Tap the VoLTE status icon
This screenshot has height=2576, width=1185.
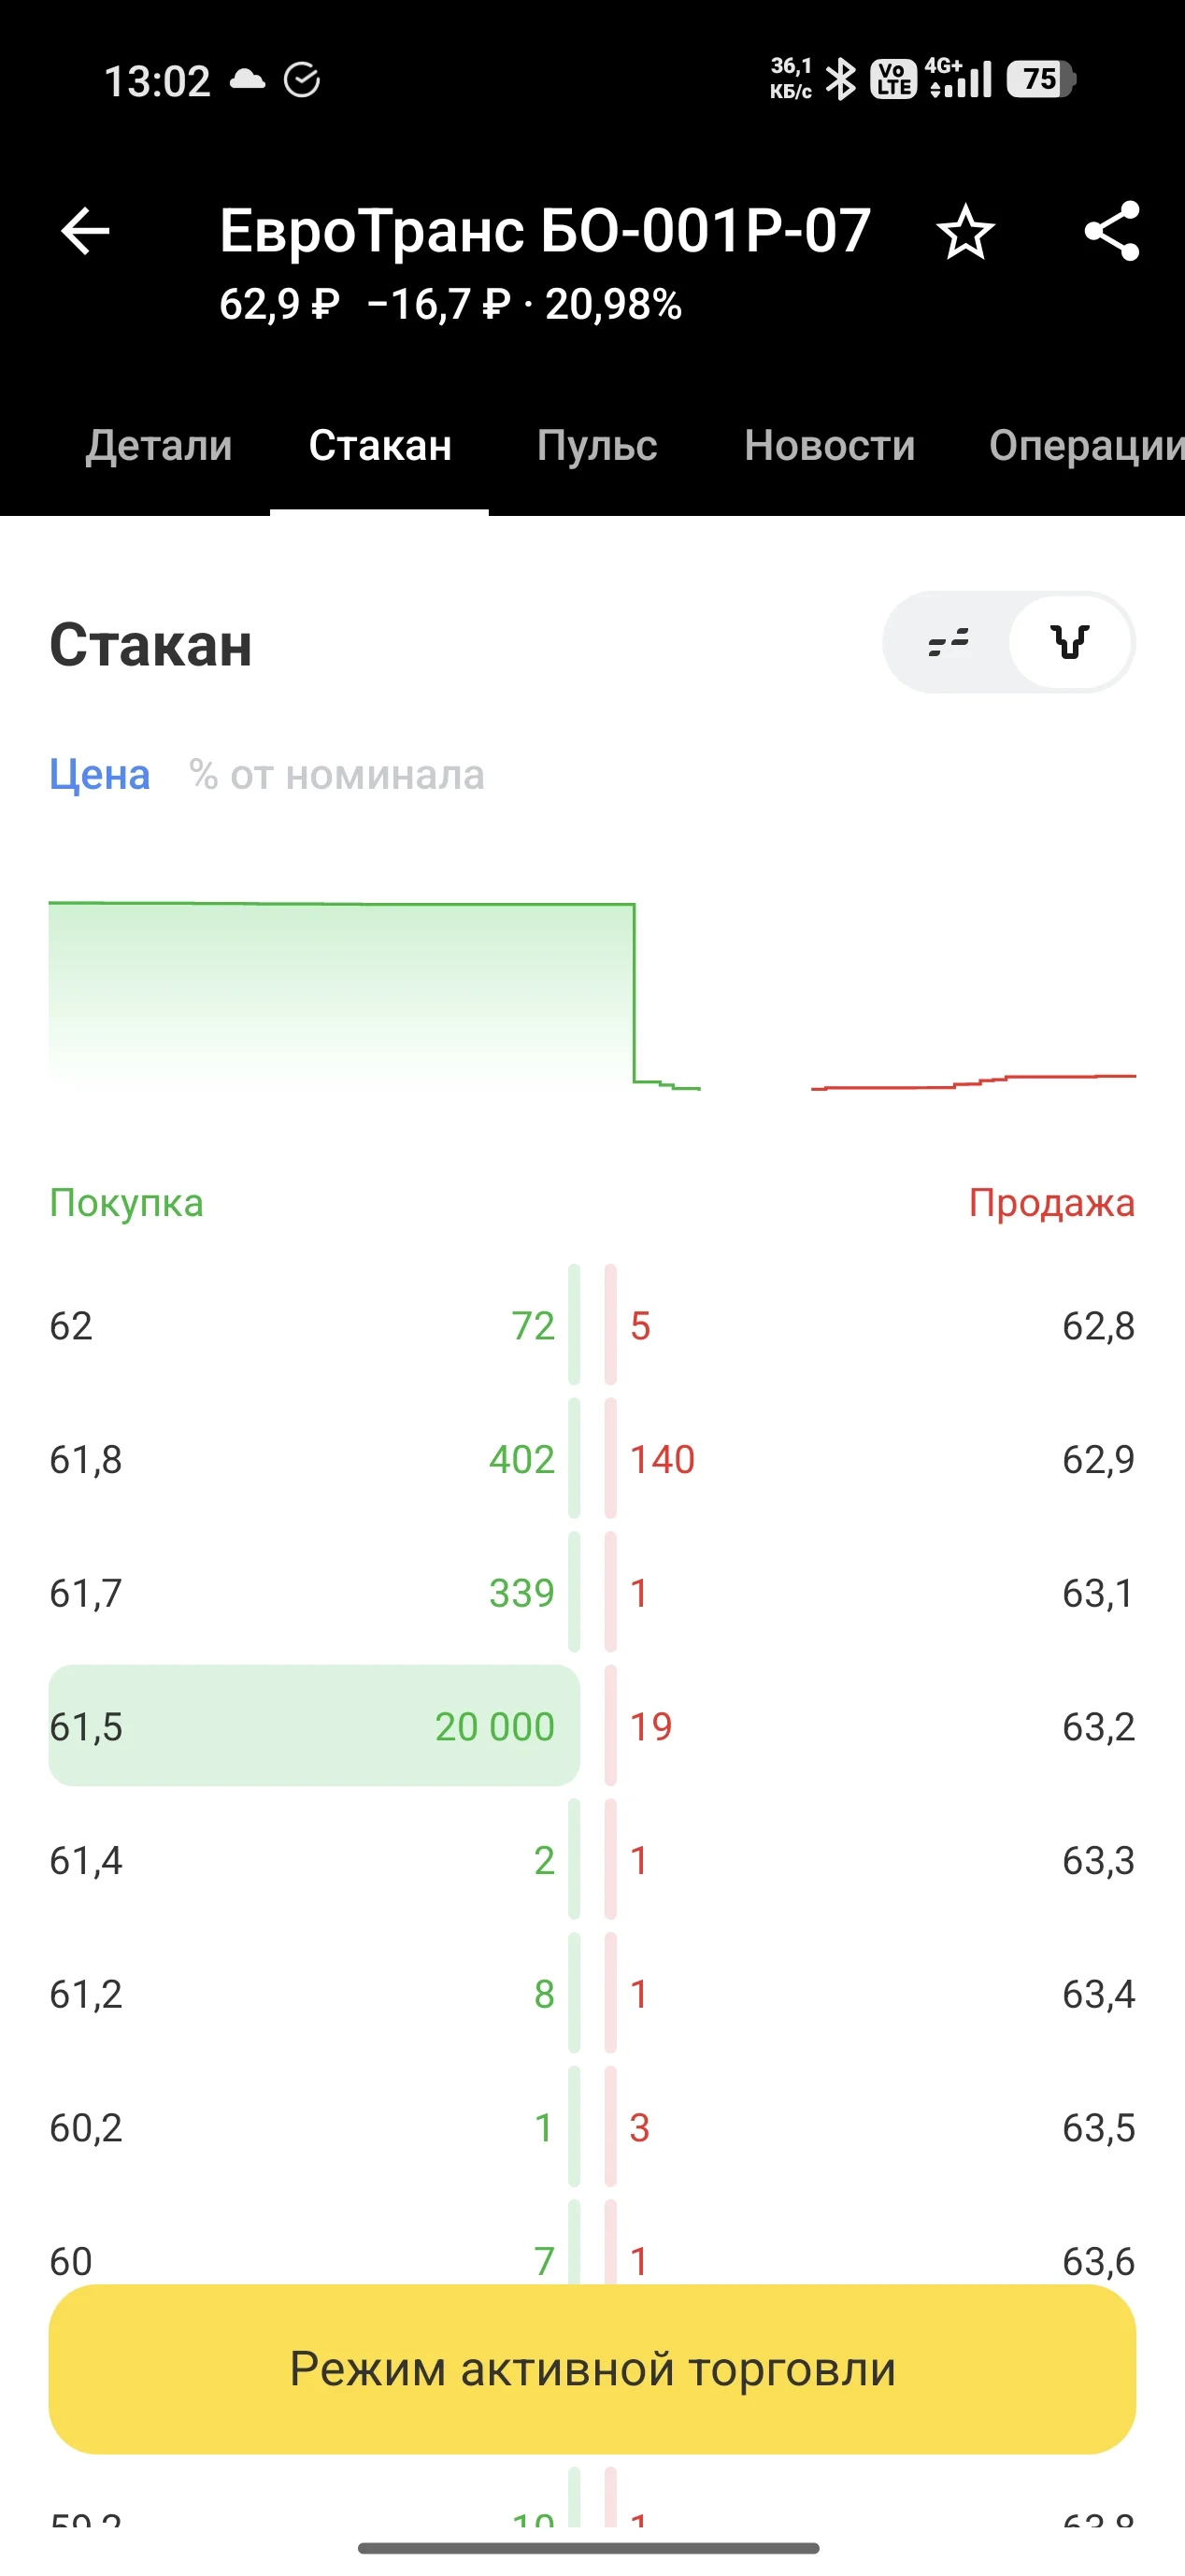(893, 79)
